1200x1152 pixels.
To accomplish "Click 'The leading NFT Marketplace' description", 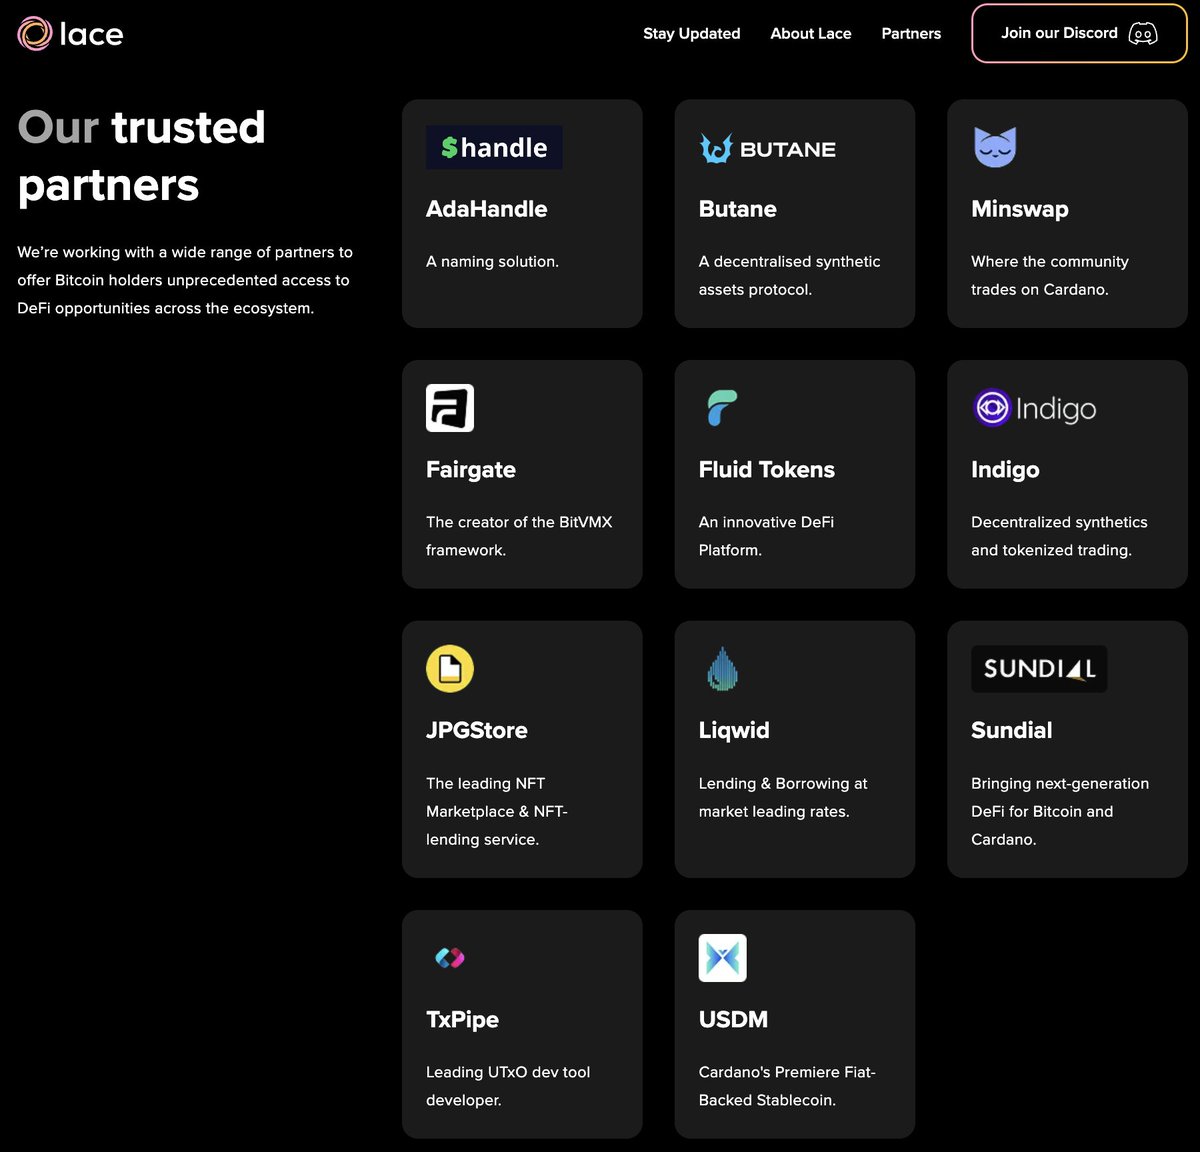I will 496,812.
